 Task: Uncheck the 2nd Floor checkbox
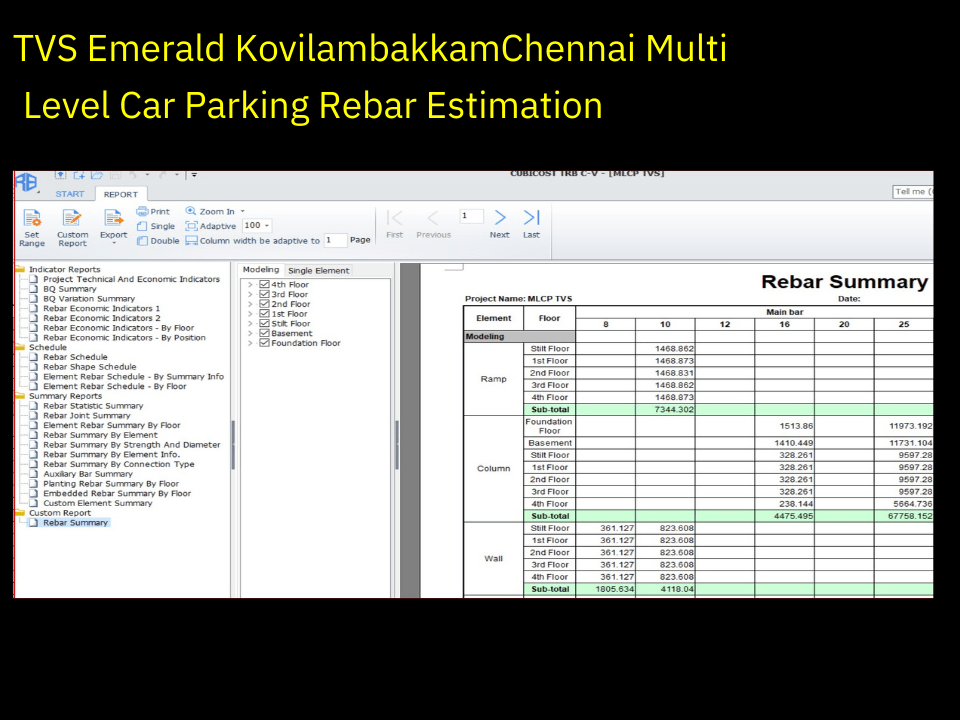(264, 304)
